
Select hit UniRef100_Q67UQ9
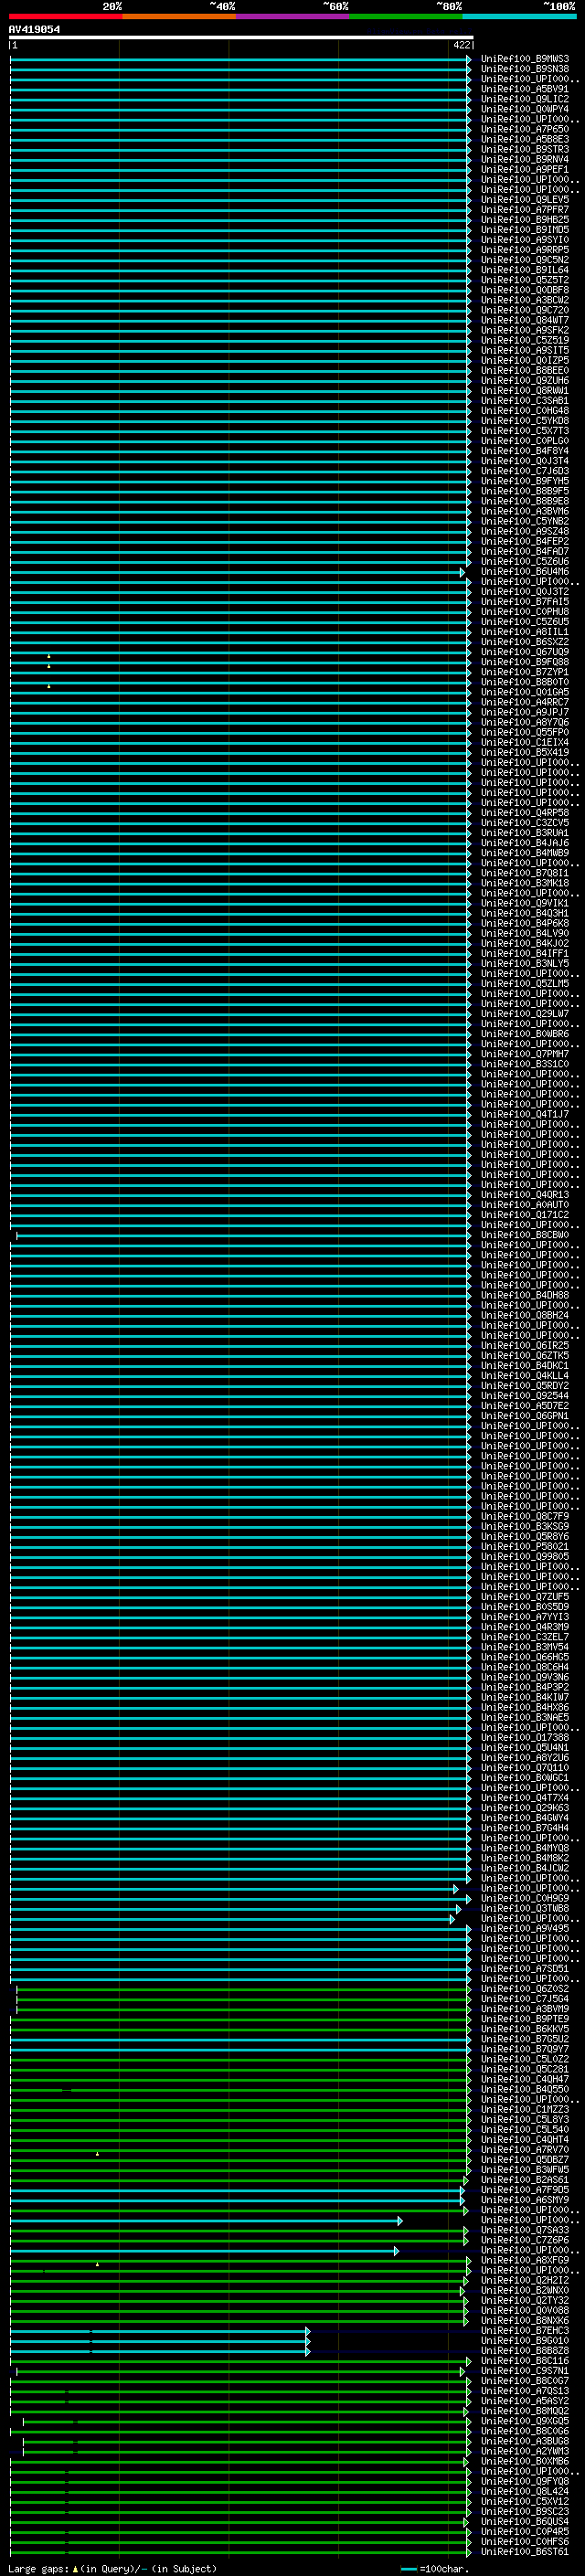pyautogui.click(x=524, y=652)
